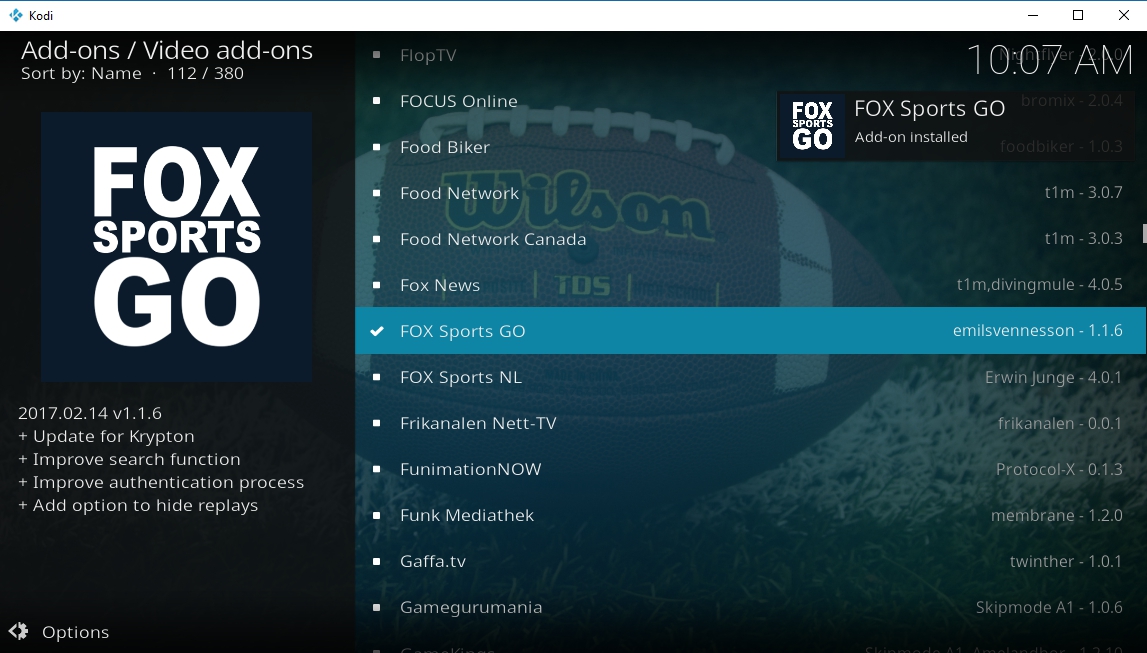Click 'Erwin Junge - 4.0.1' version text

(1053, 377)
